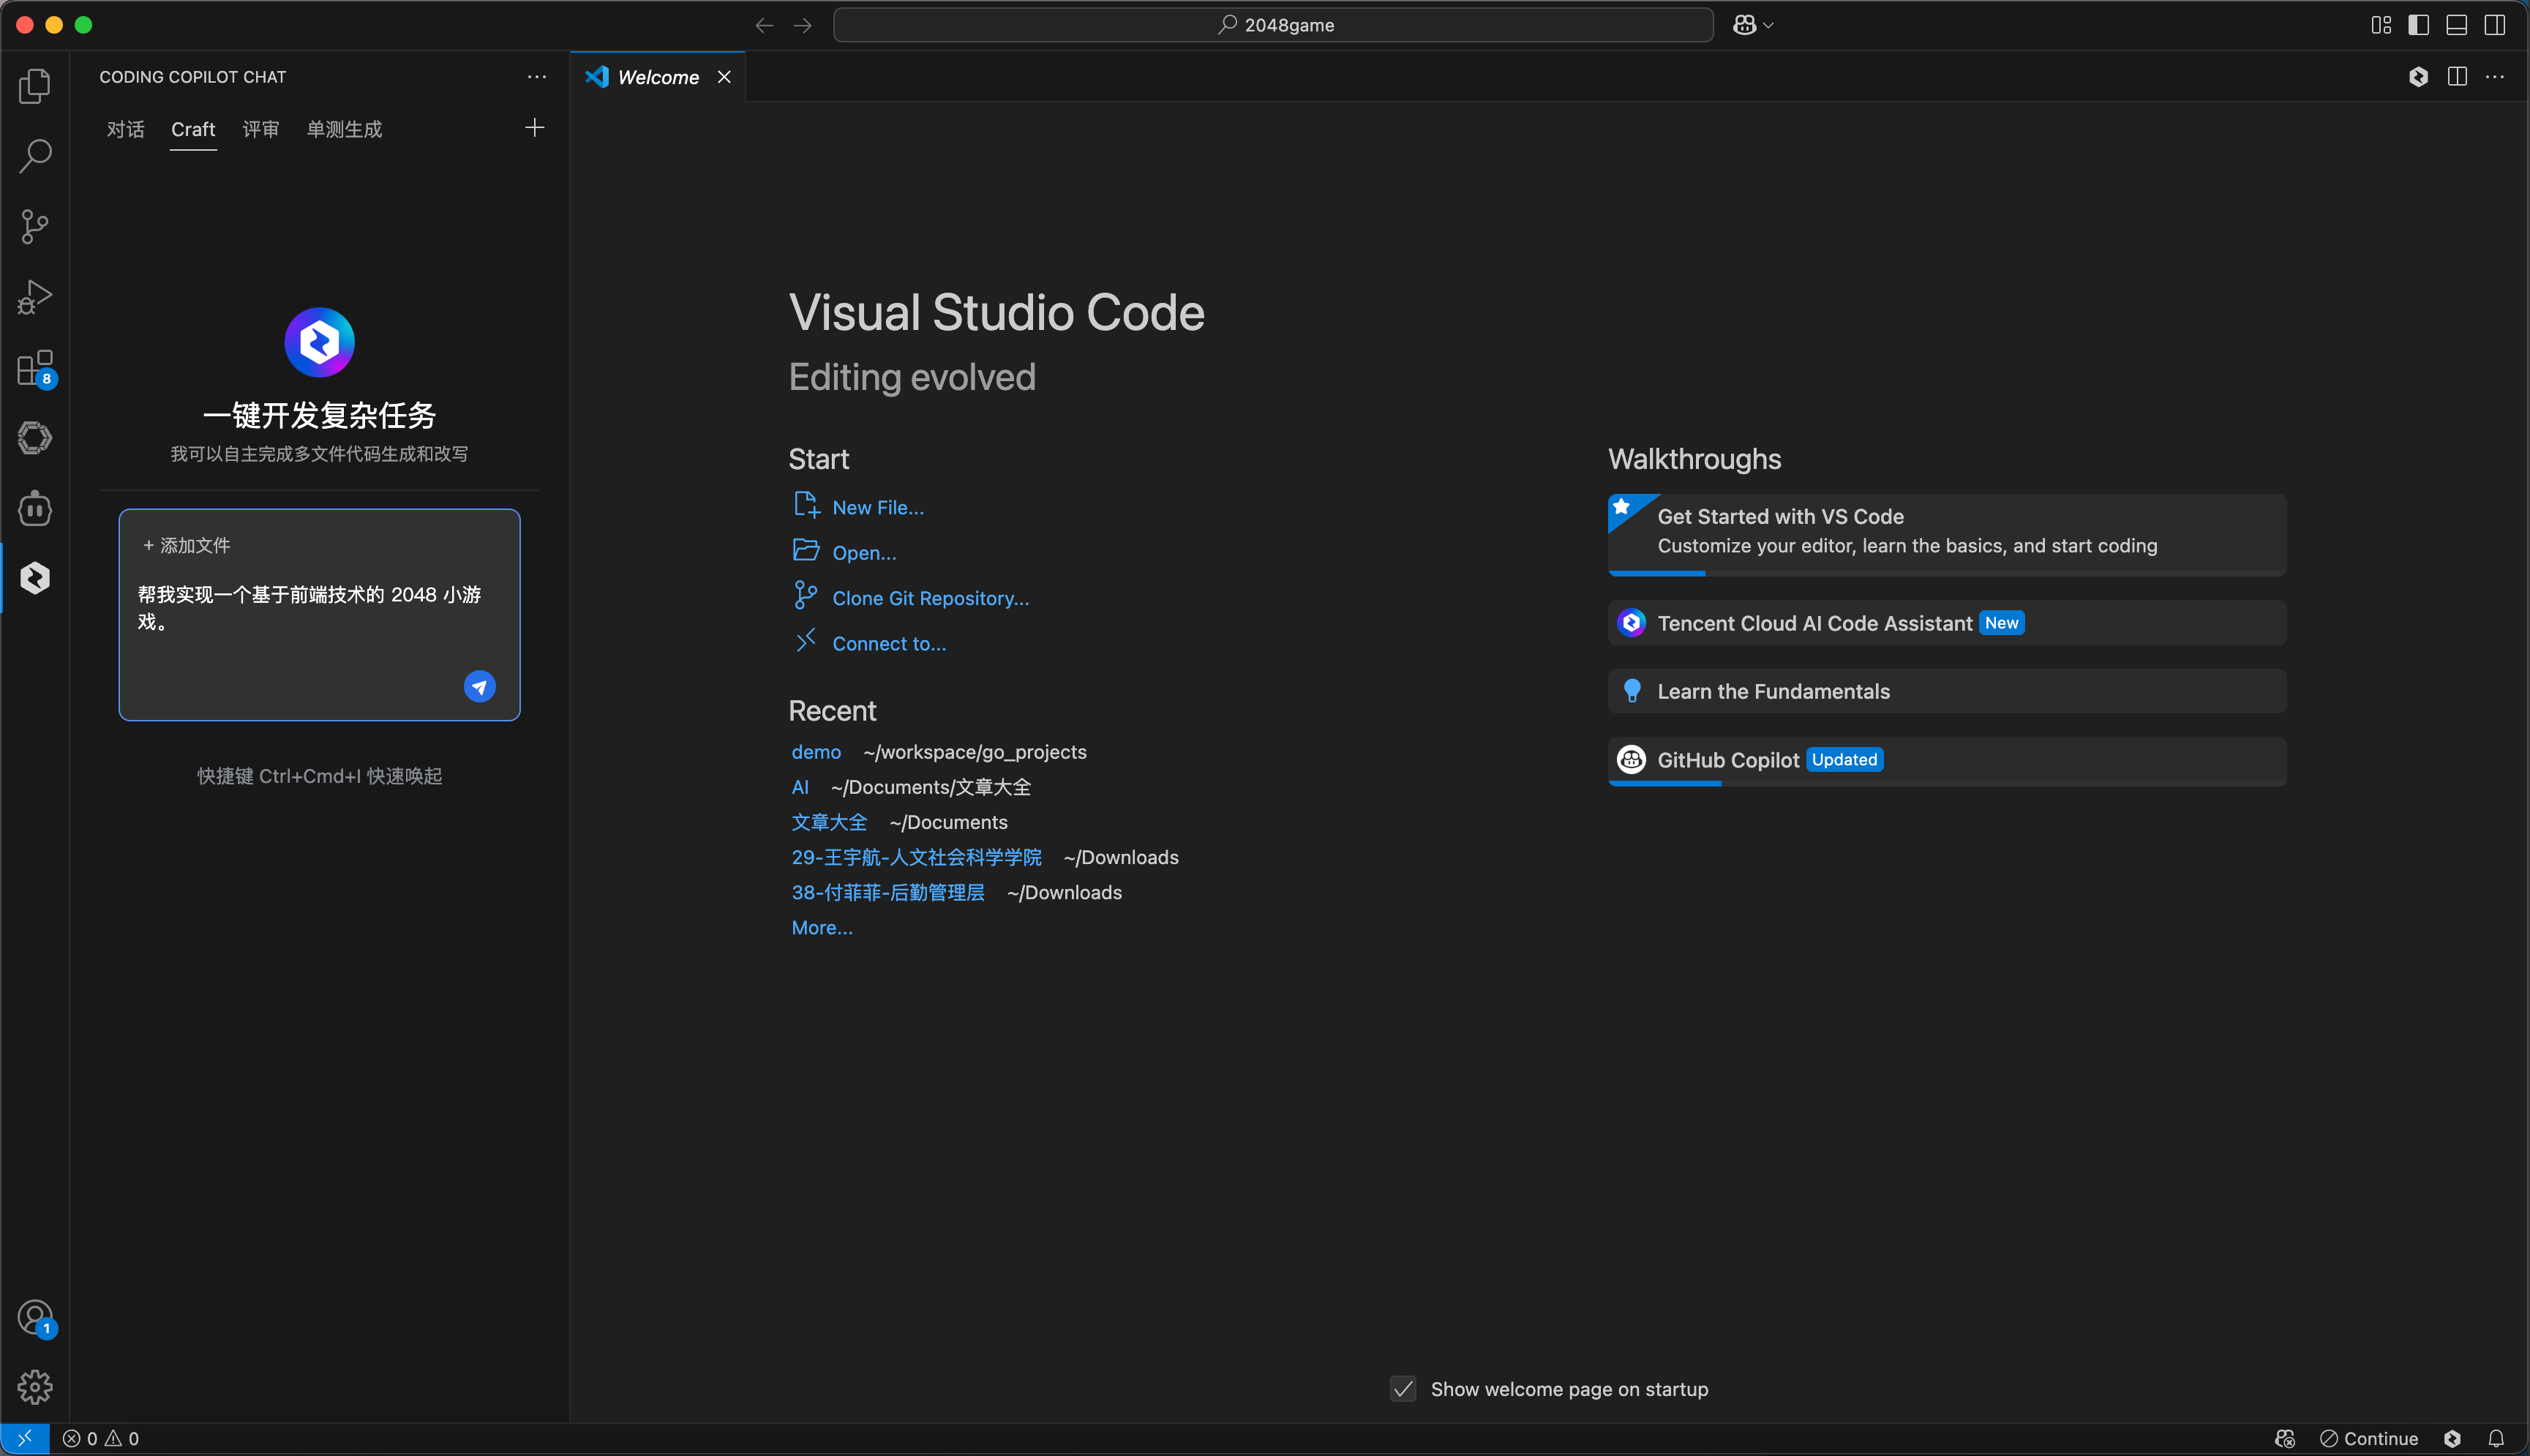The height and width of the screenshot is (1456, 2530).
Task: Click Customize Layout icon in title bar
Action: pos(2381,25)
